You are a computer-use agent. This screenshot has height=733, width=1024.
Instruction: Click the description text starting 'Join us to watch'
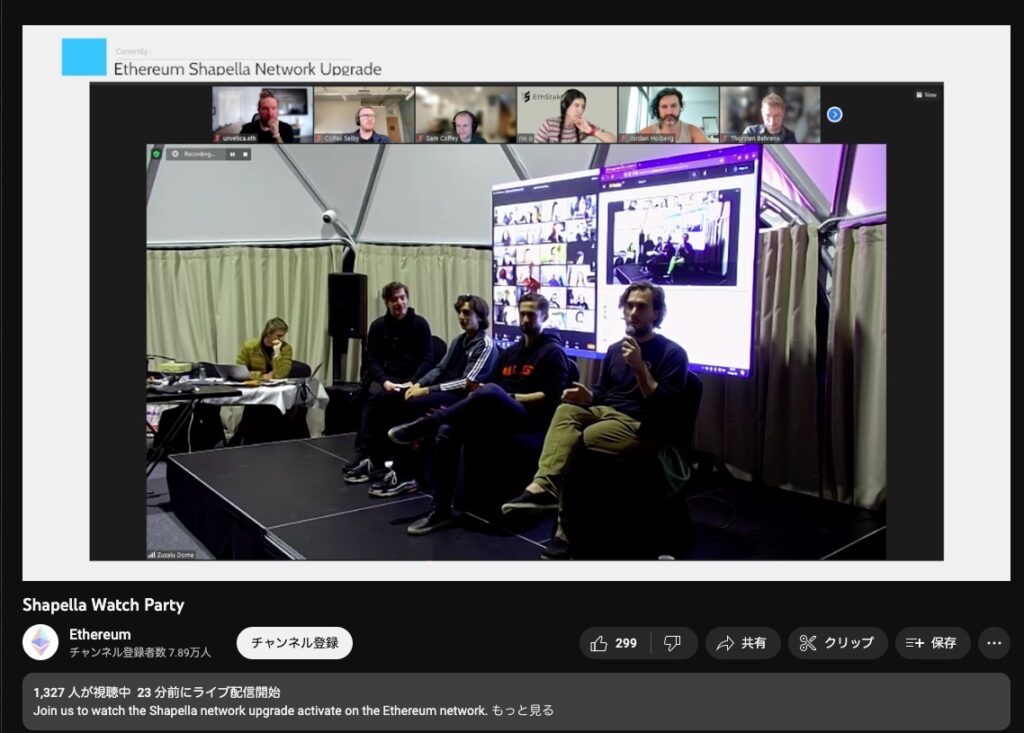click(x=260, y=711)
